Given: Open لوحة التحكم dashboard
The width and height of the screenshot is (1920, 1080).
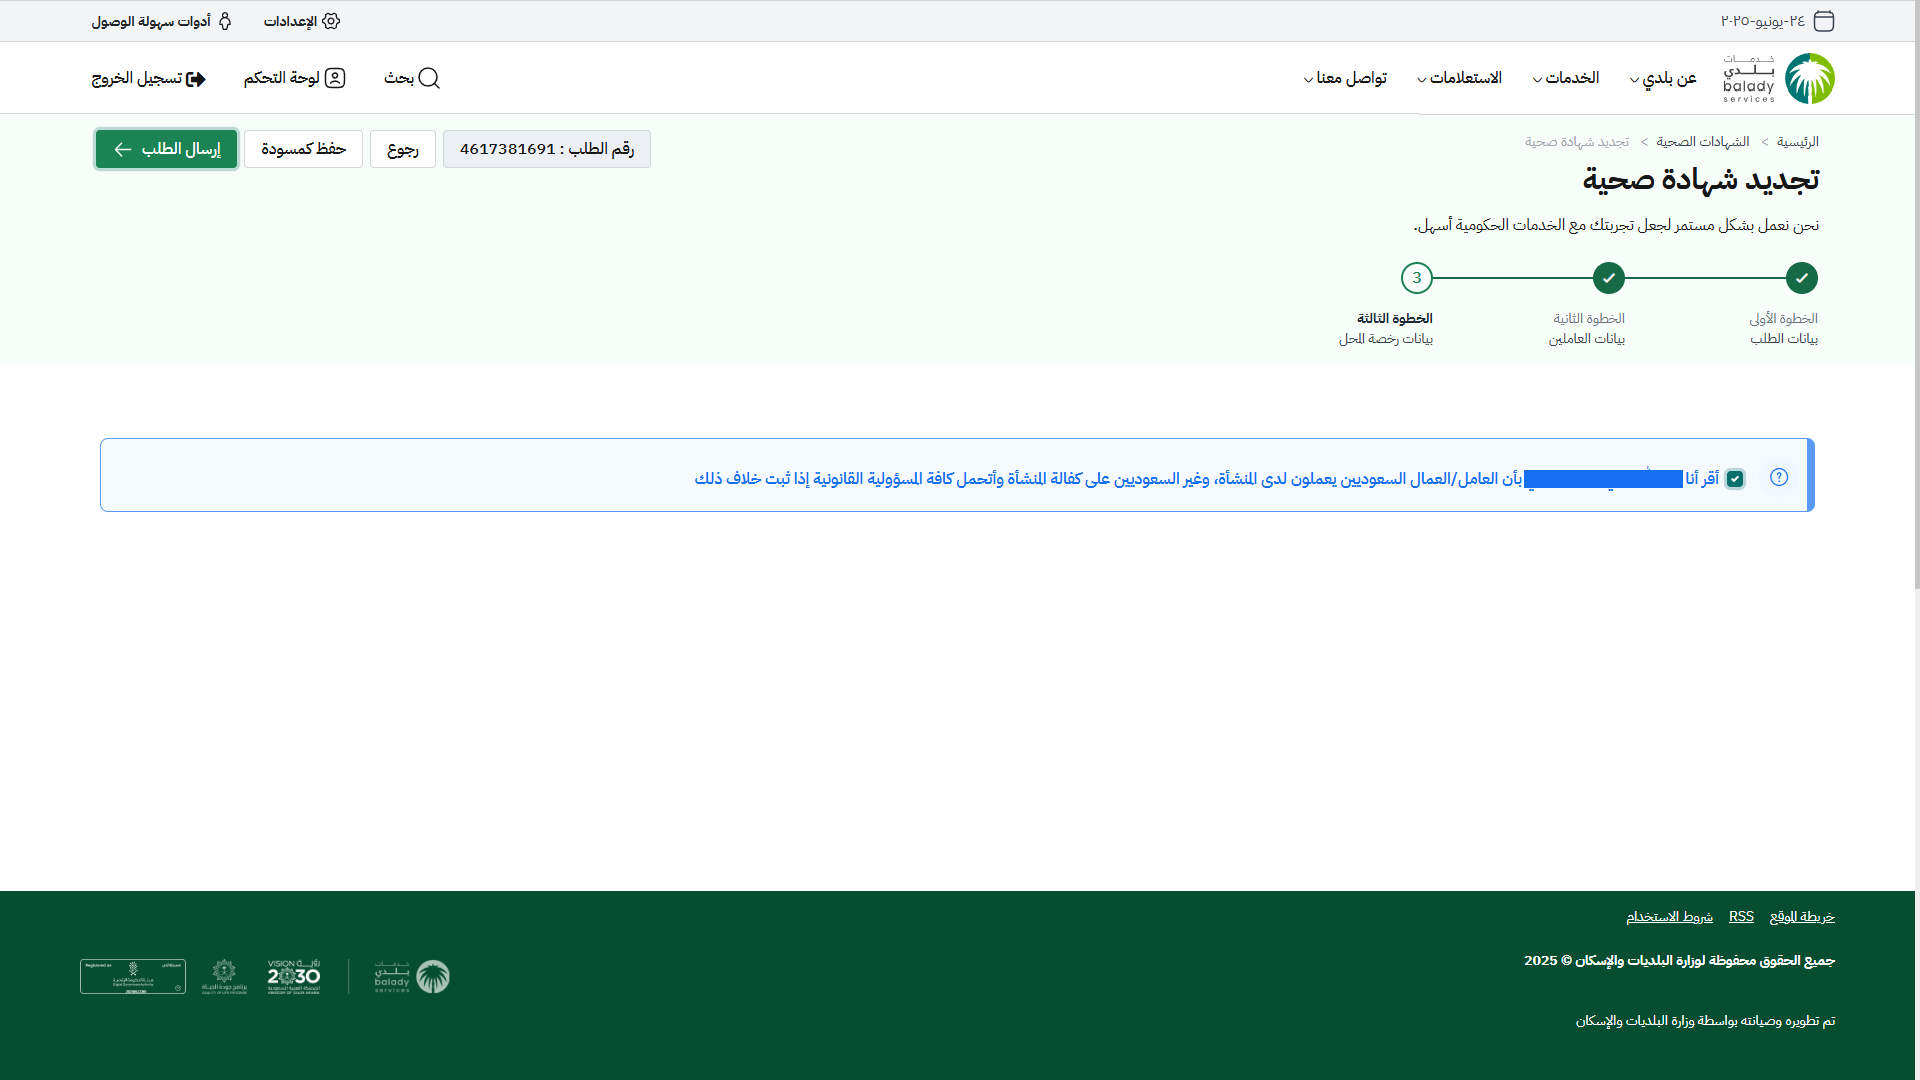Looking at the screenshot, I should click(294, 78).
